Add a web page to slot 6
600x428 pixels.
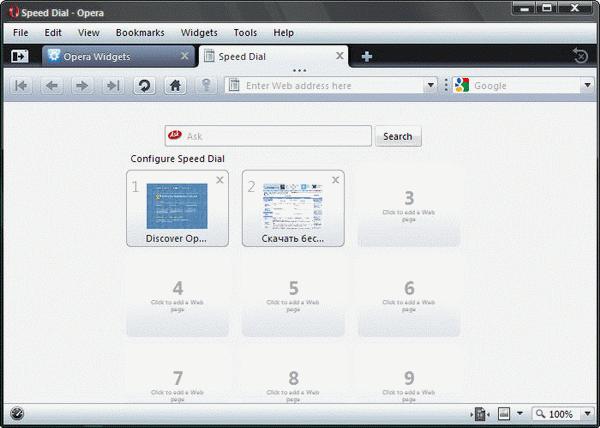[409, 299]
